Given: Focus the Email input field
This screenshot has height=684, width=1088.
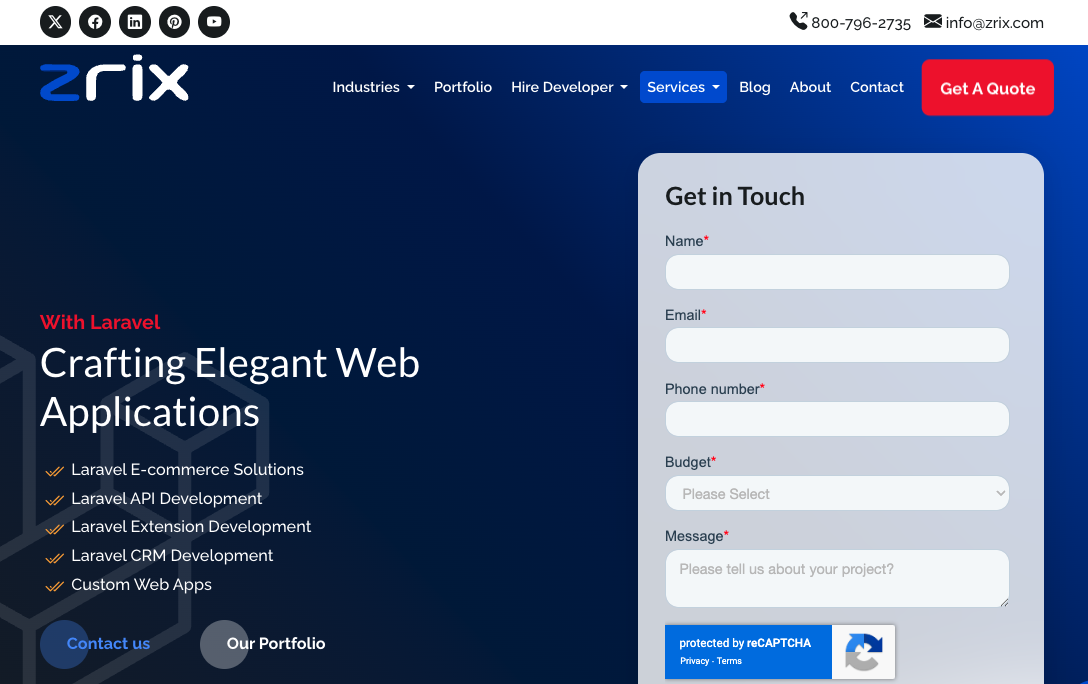Looking at the screenshot, I should 837,345.
